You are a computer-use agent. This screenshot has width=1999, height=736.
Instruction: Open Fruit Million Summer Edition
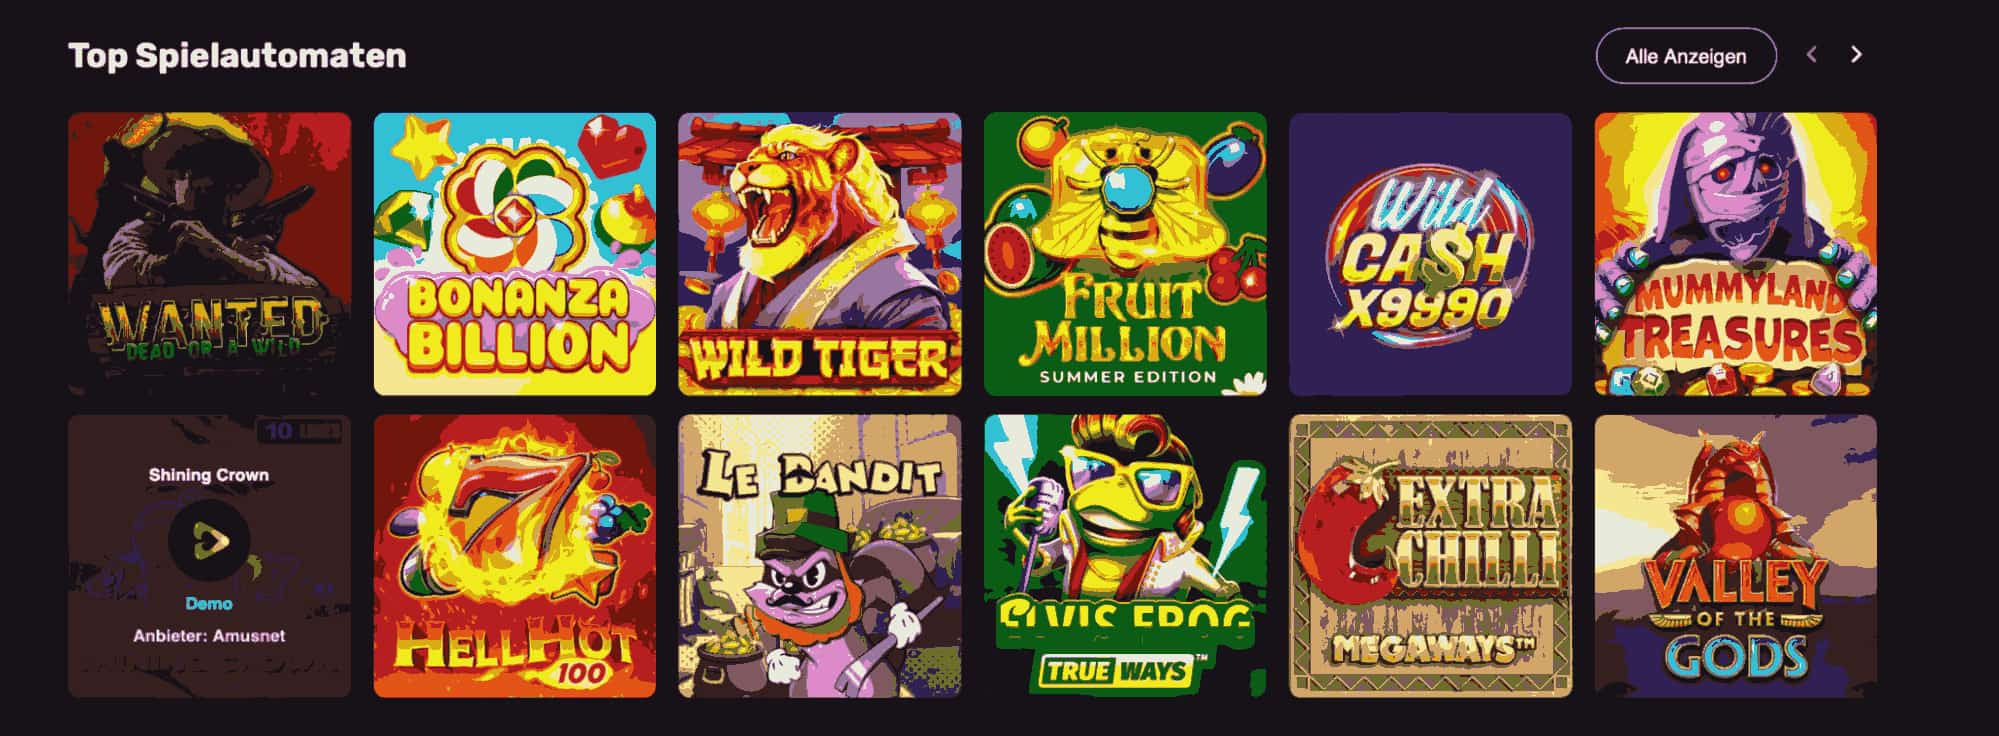pyautogui.click(x=1125, y=254)
